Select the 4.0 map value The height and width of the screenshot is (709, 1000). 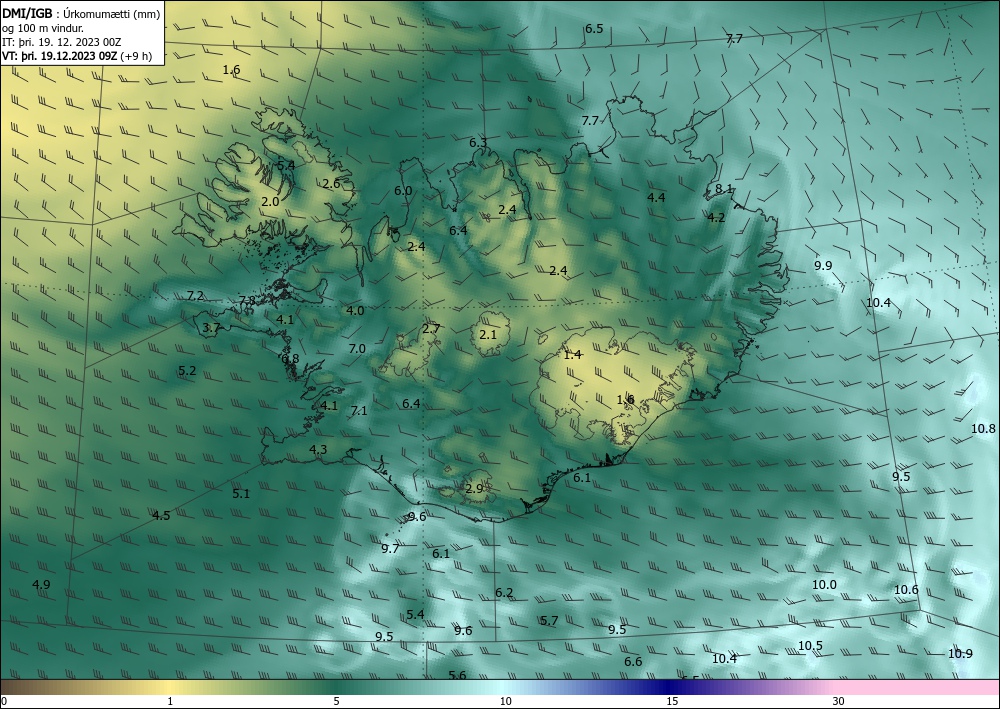click(x=355, y=311)
